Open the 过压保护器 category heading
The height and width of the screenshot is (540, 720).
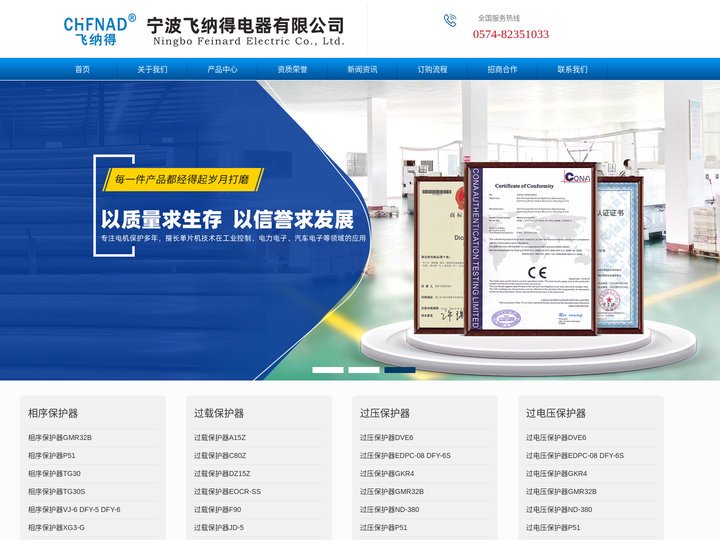coord(385,413)
